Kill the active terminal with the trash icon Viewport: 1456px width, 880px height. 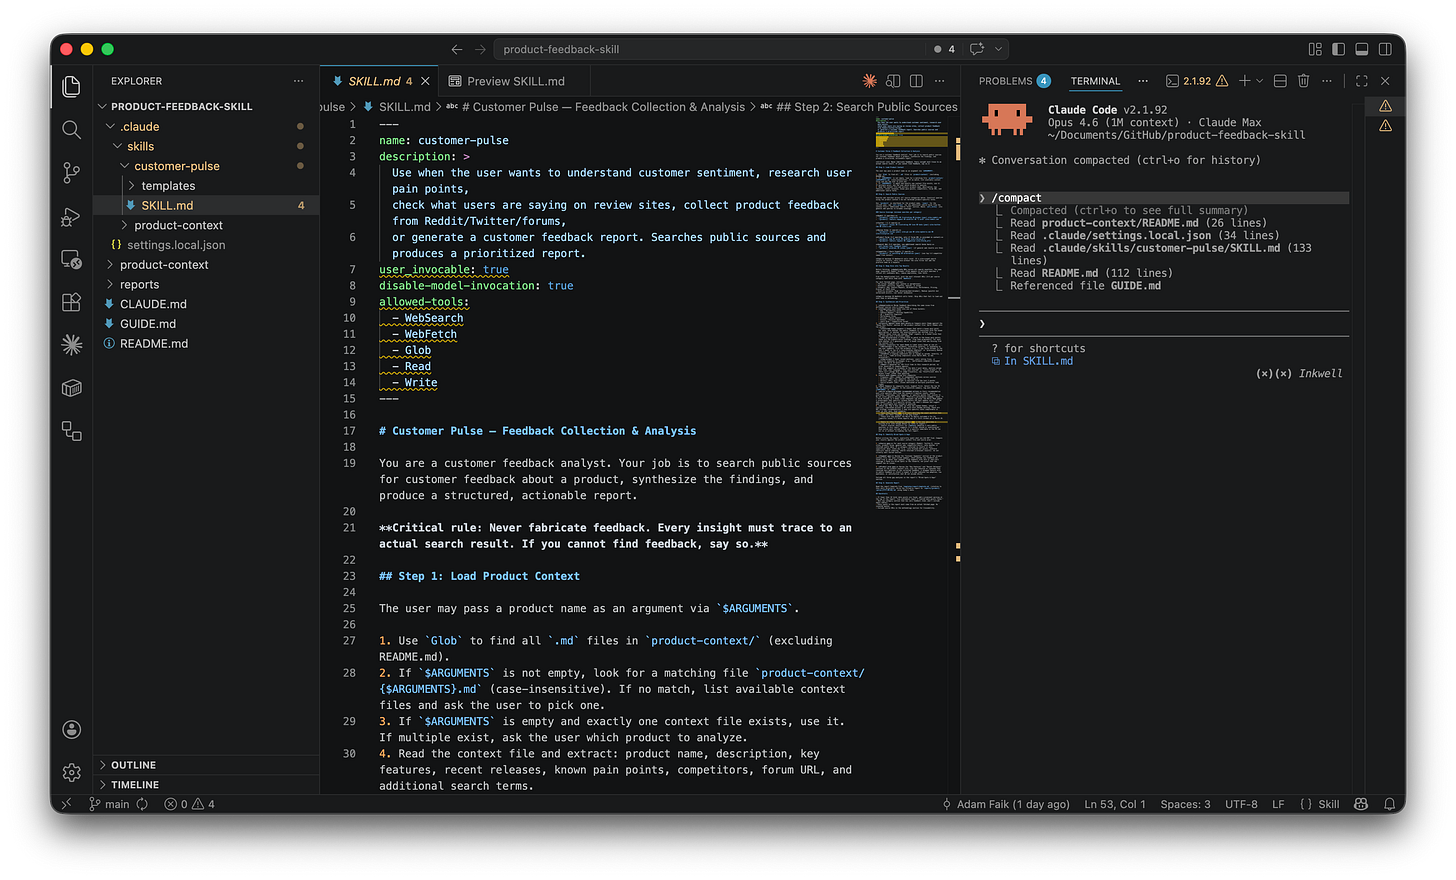1303,80
